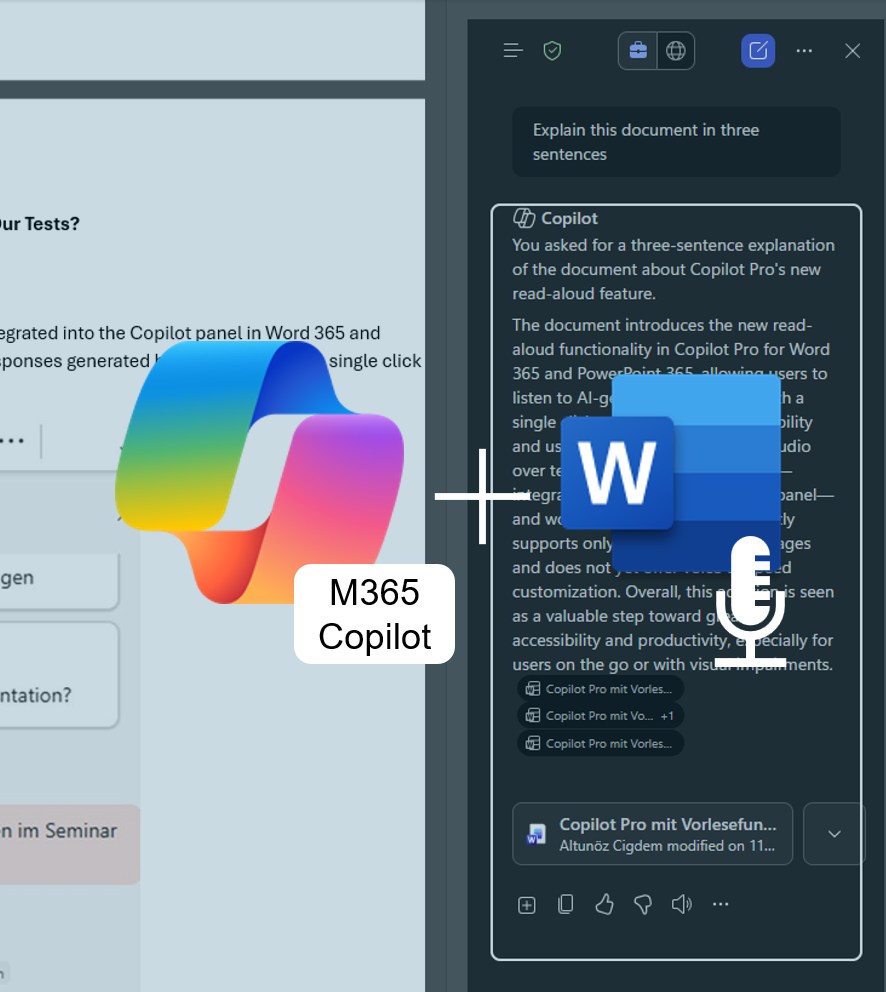Copy the Copilot response
This screenshot has width=886, height=992.
point(565,905)
